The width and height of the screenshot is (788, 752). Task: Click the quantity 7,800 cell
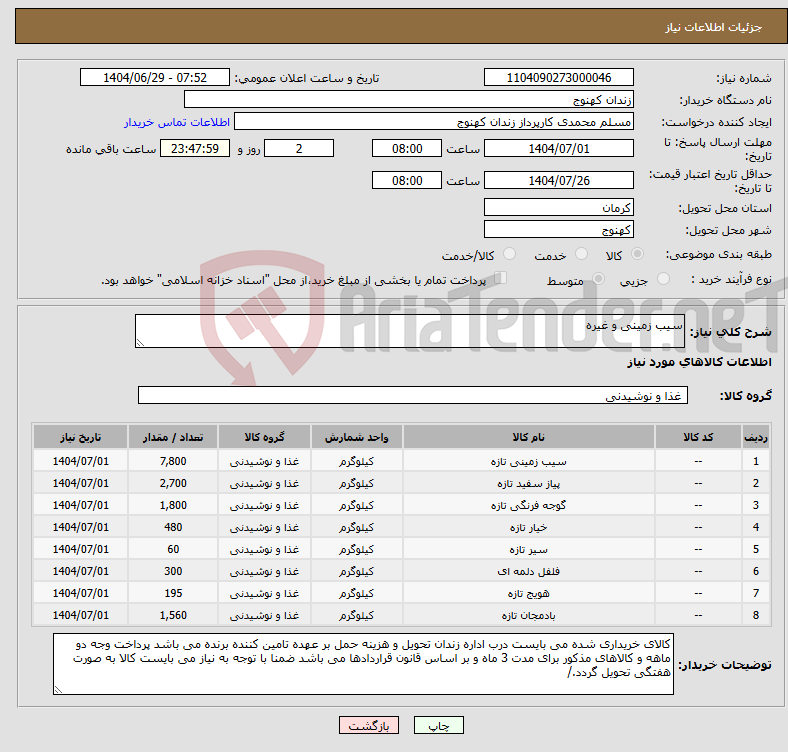click(173, 461)
